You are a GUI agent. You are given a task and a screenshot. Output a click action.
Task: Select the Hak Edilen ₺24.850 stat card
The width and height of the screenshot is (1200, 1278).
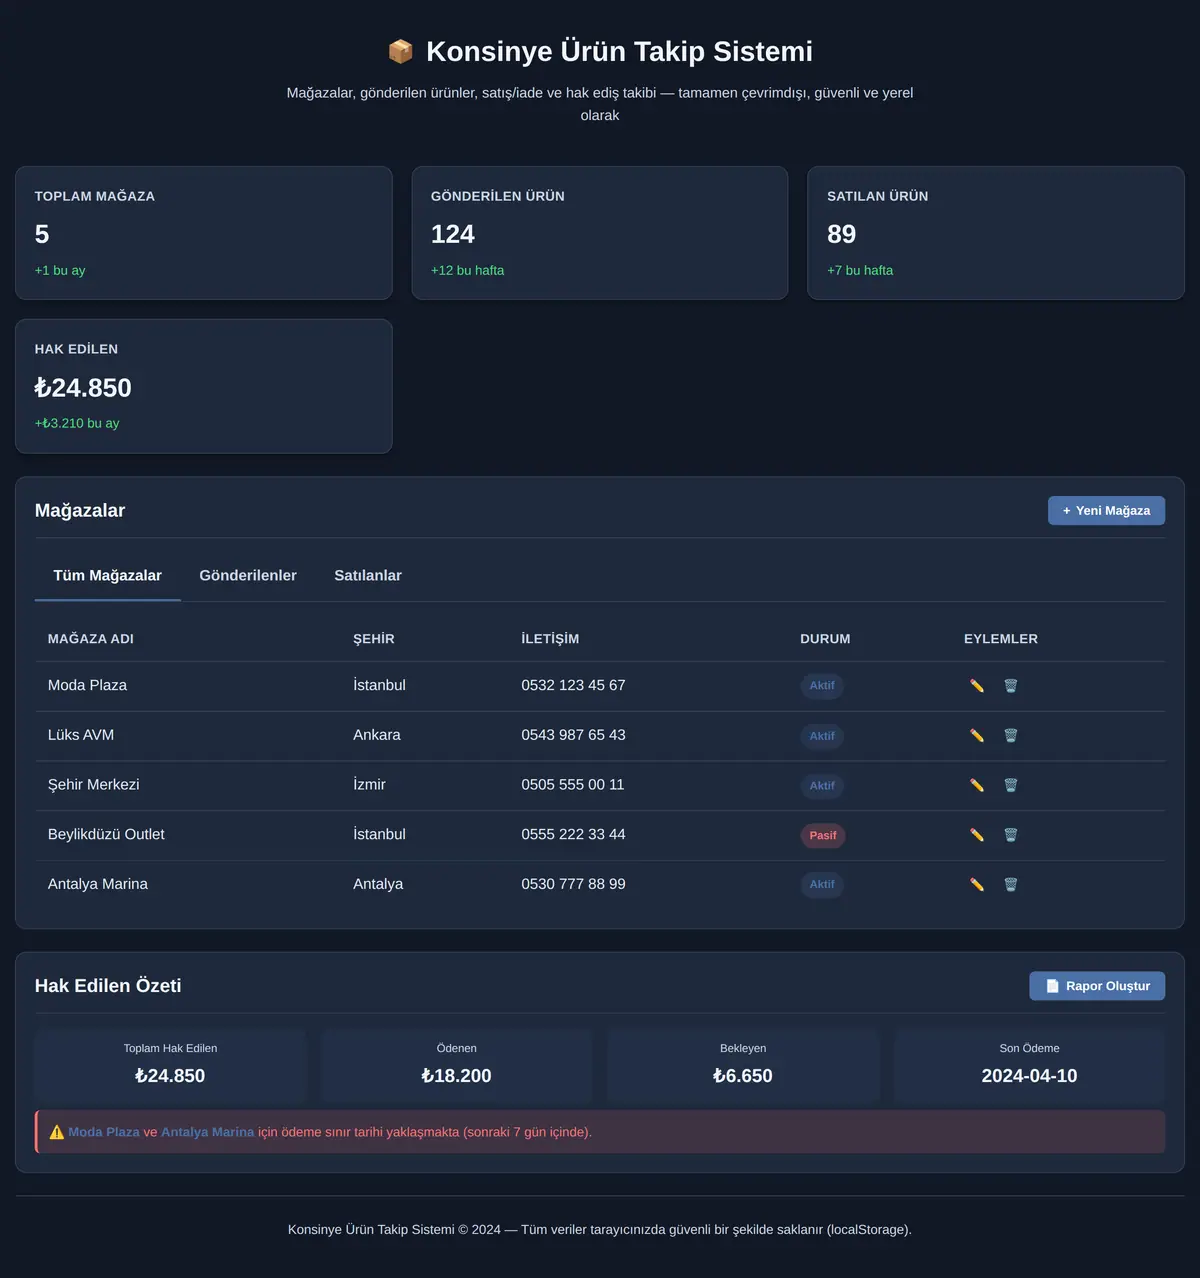pyautogui.click(x=204, y=386)
